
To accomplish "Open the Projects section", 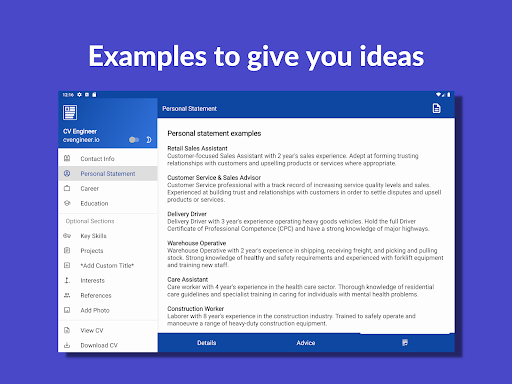I will [108, 251].
